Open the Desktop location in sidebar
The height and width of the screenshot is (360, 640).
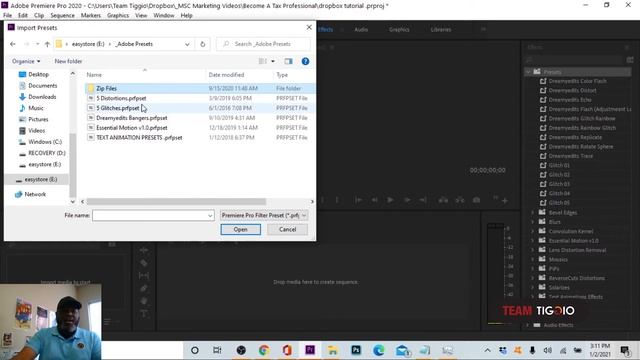coord(38,74)
